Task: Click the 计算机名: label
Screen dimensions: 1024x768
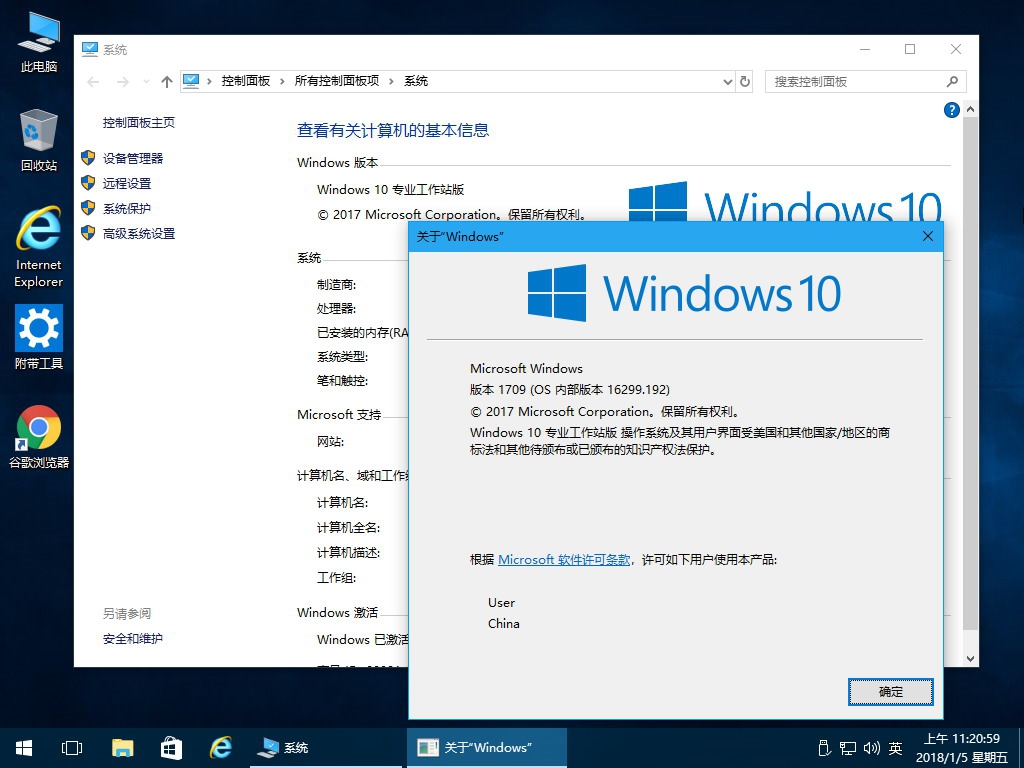Action: pos(342,502)
